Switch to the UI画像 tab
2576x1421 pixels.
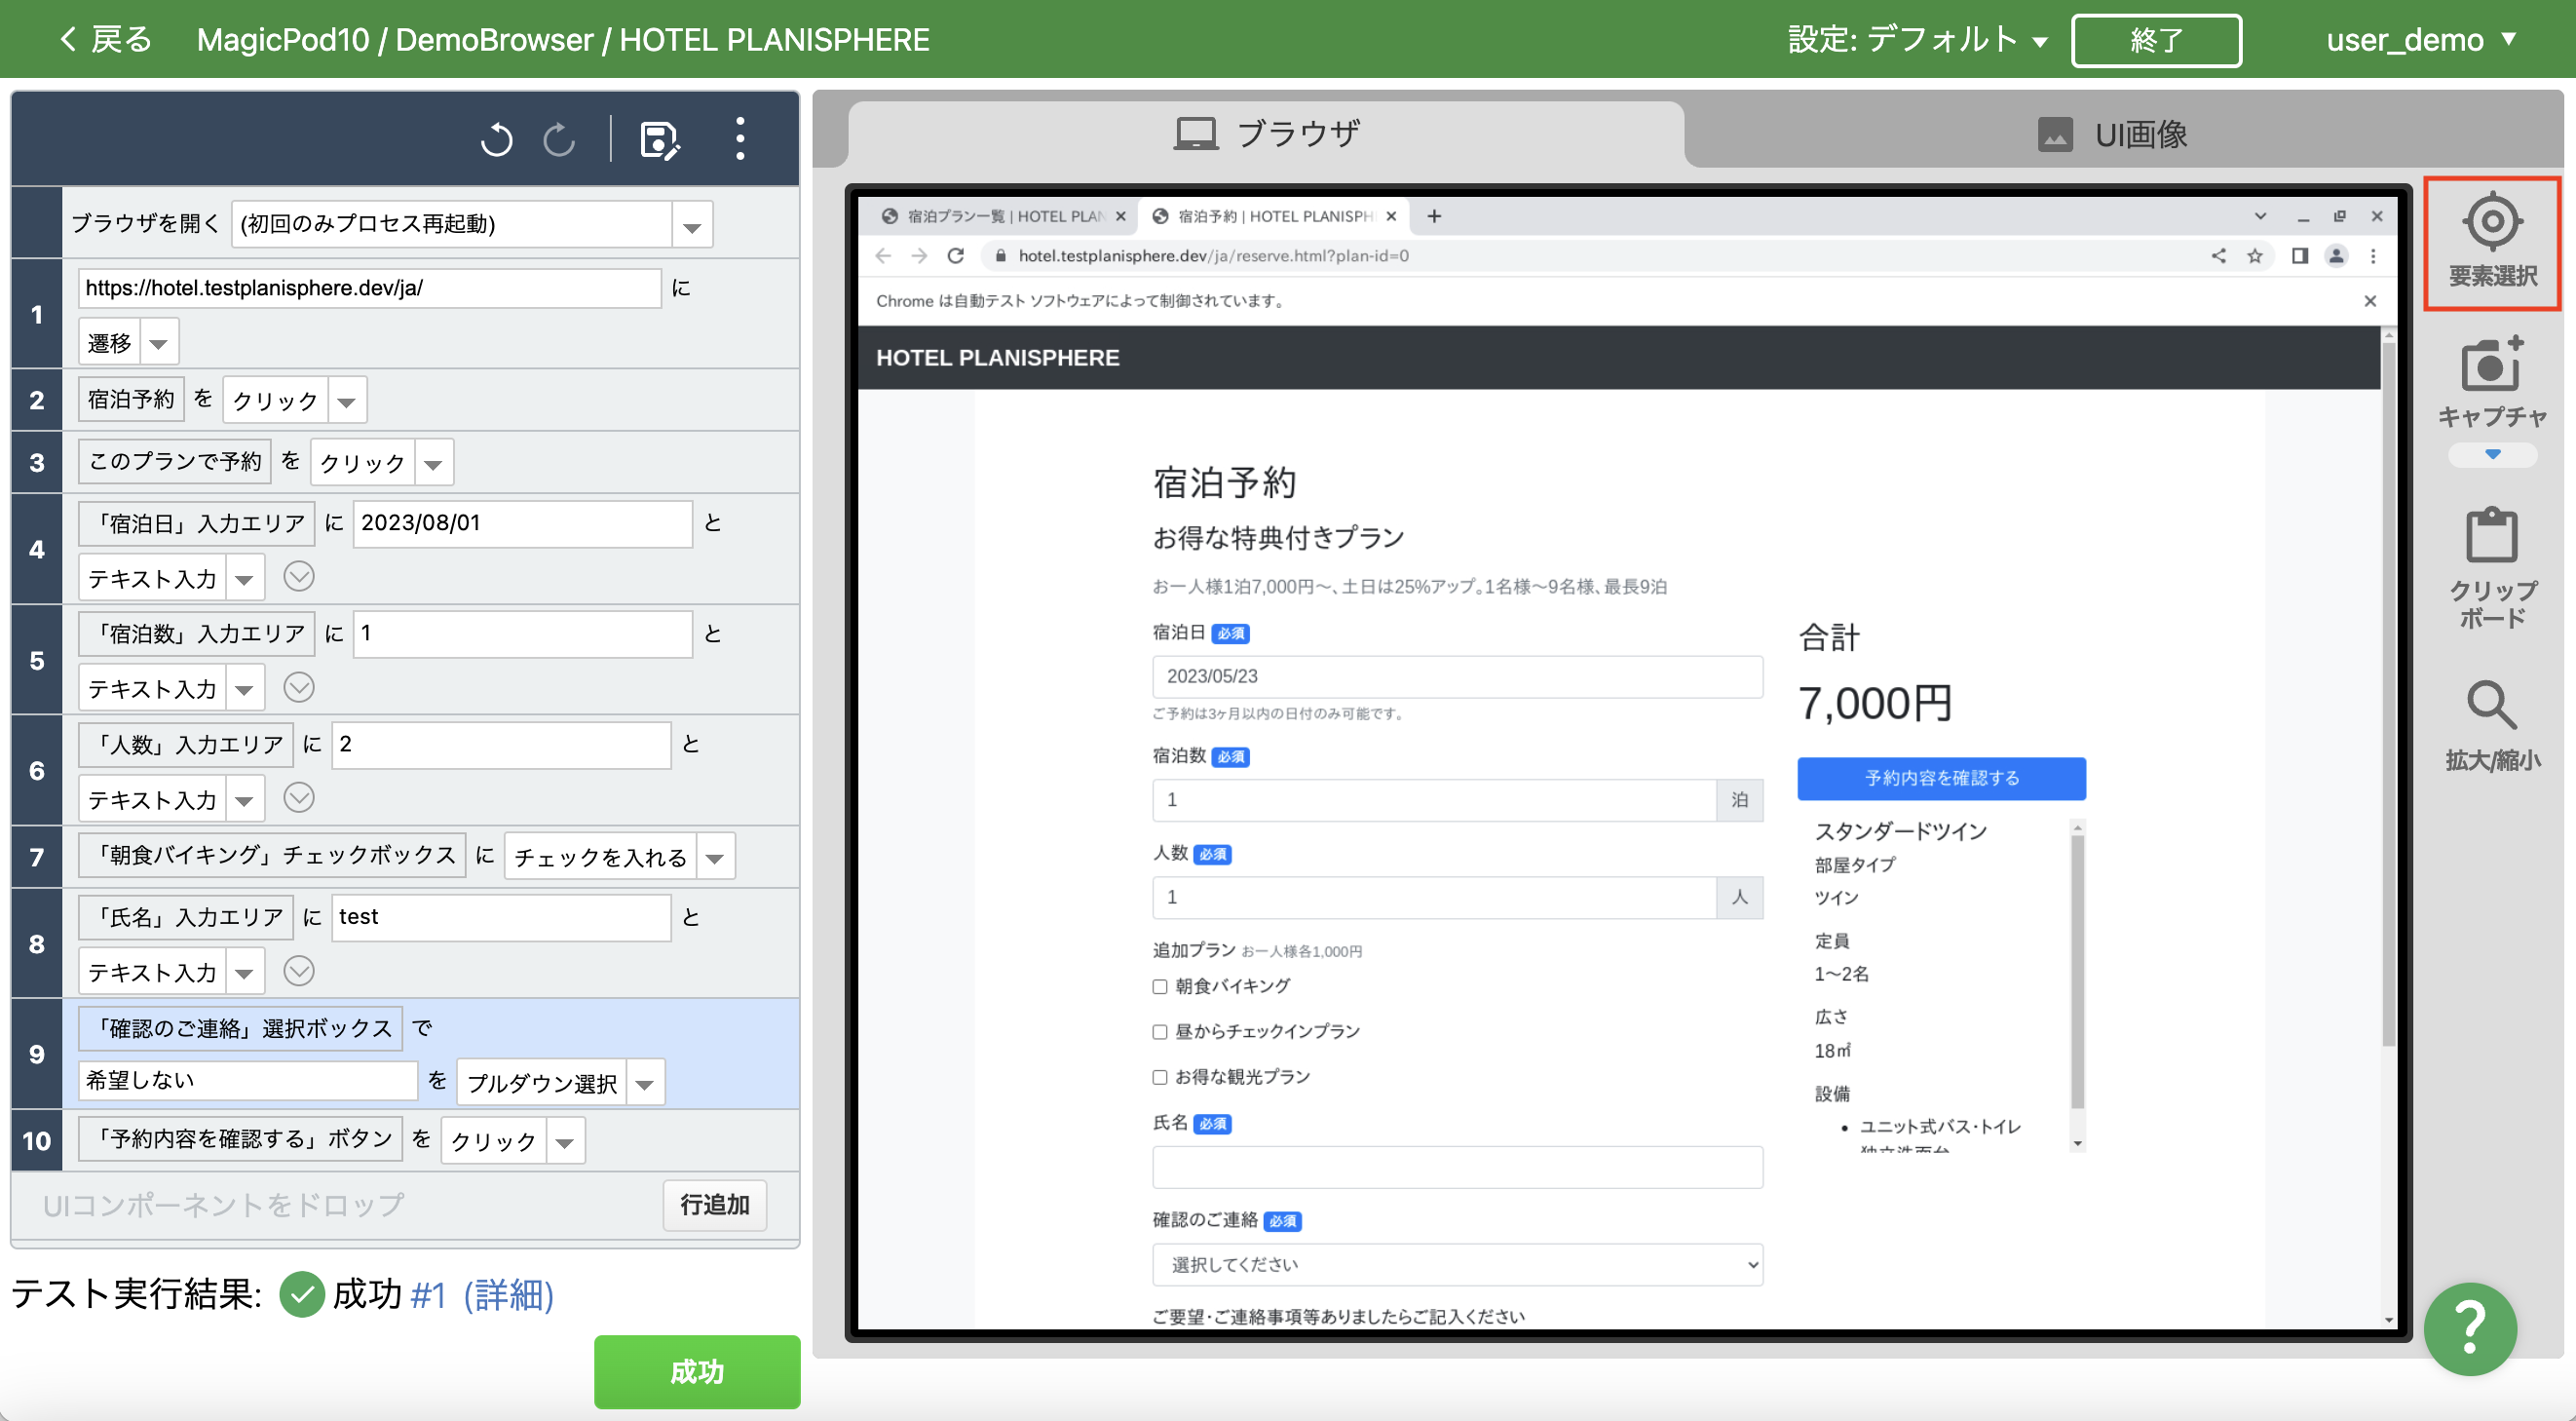(2112, 134)
